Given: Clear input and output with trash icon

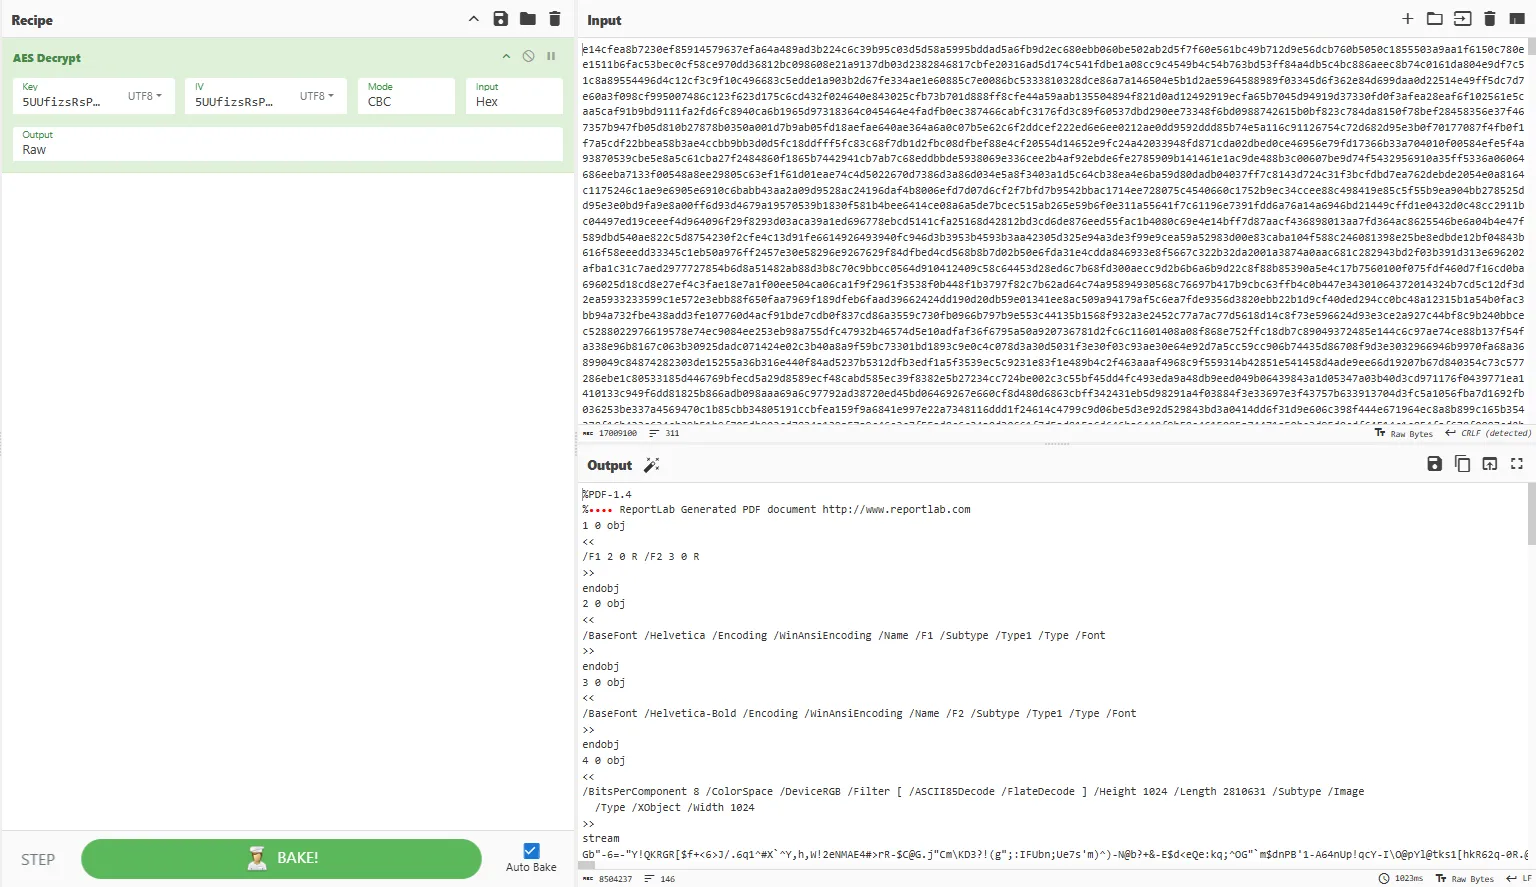Looking at the screenshot, I should click(1489, 19).
